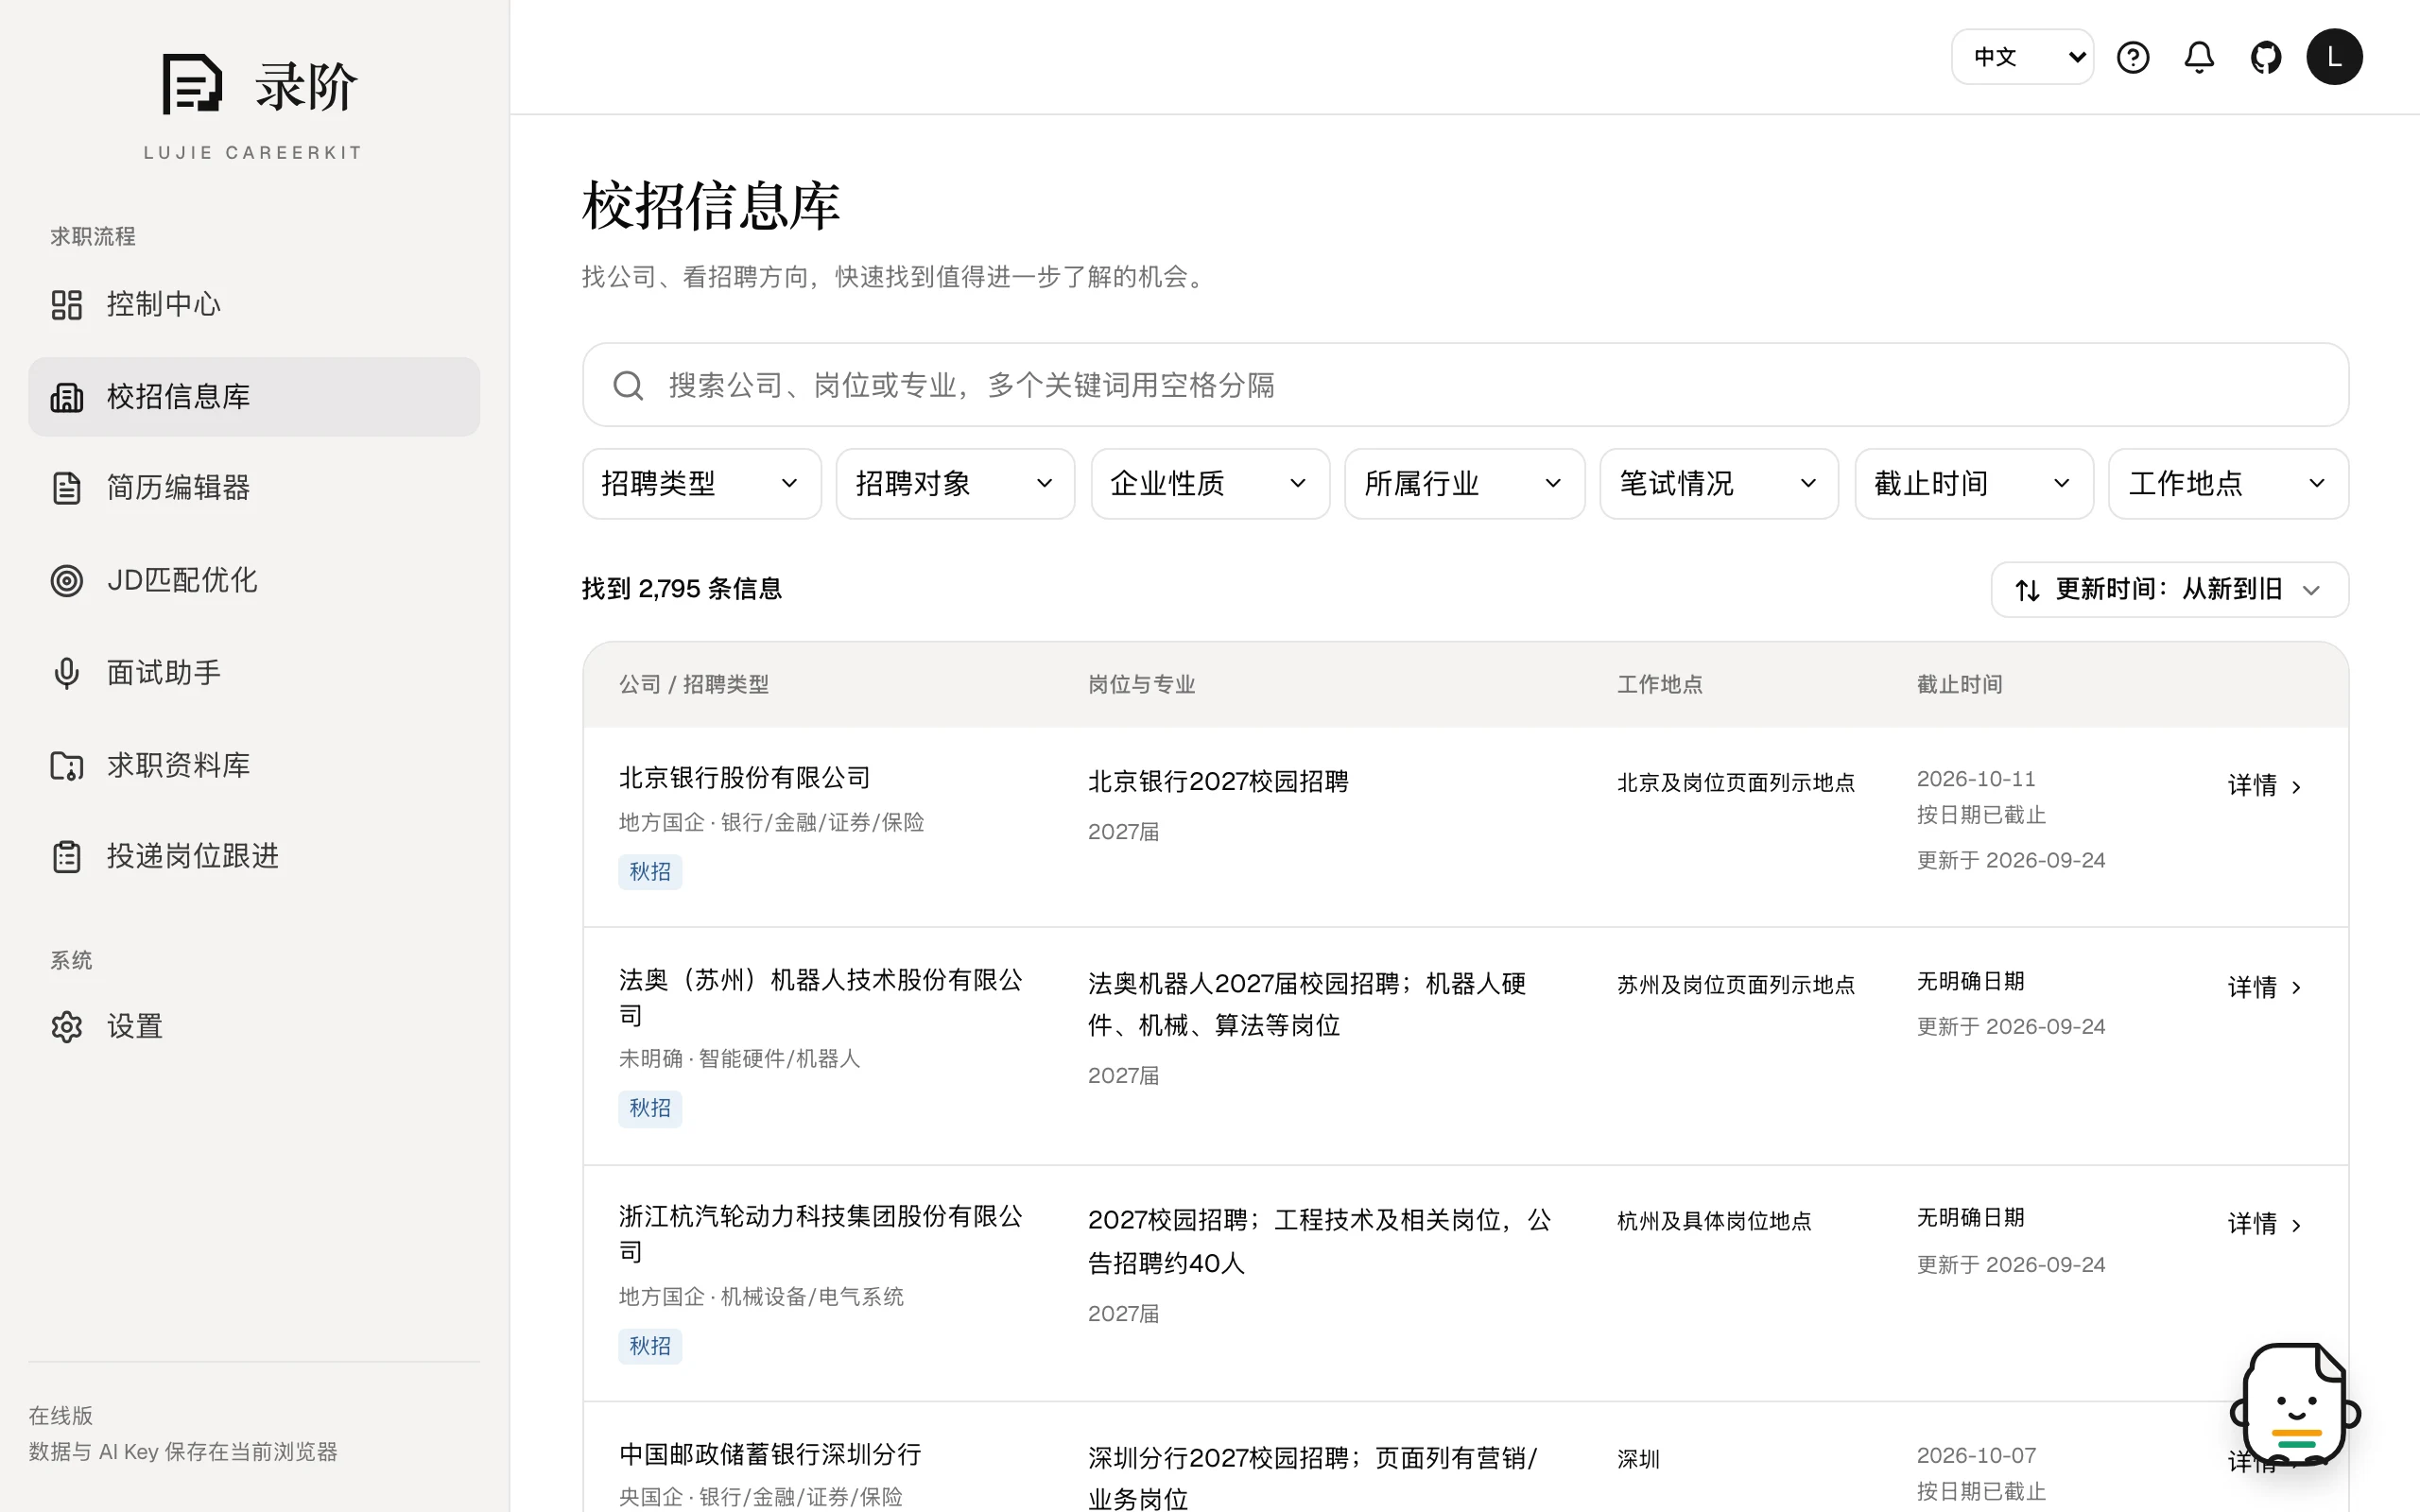2420x1512 pixels.
Task: Click 找到 2,795 条信息 result count
Action: pyautogui.click(x=682, y=589)
